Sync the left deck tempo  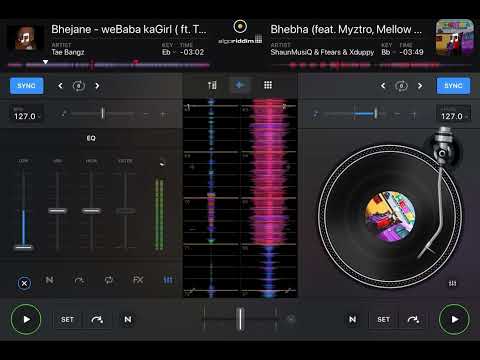26,86
